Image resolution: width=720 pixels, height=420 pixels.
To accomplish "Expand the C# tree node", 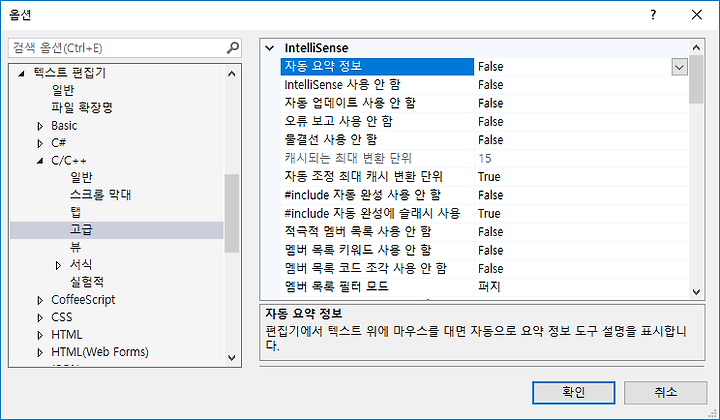I will click(40, 143).
